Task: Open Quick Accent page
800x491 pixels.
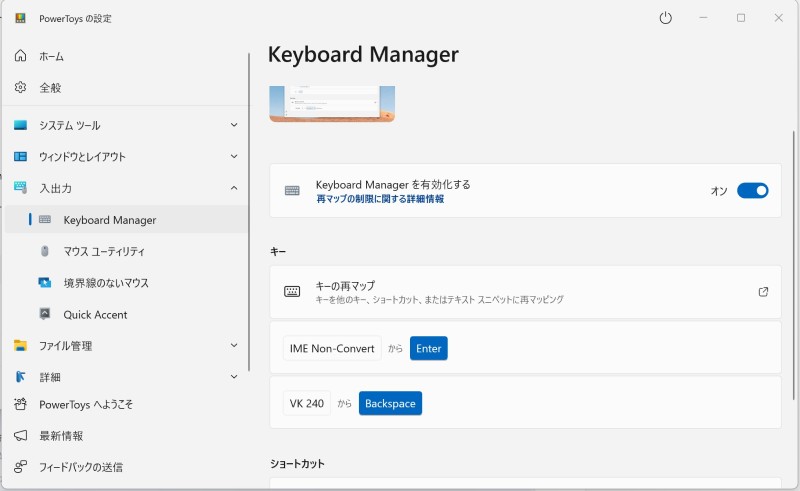Action: click(x=126, y=314)
